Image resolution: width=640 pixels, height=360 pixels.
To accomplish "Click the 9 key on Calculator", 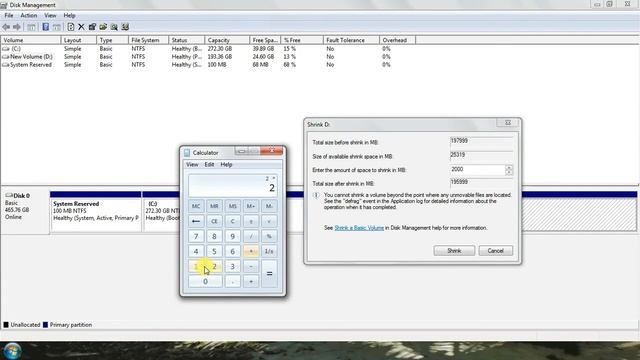I will coord(233,236).
